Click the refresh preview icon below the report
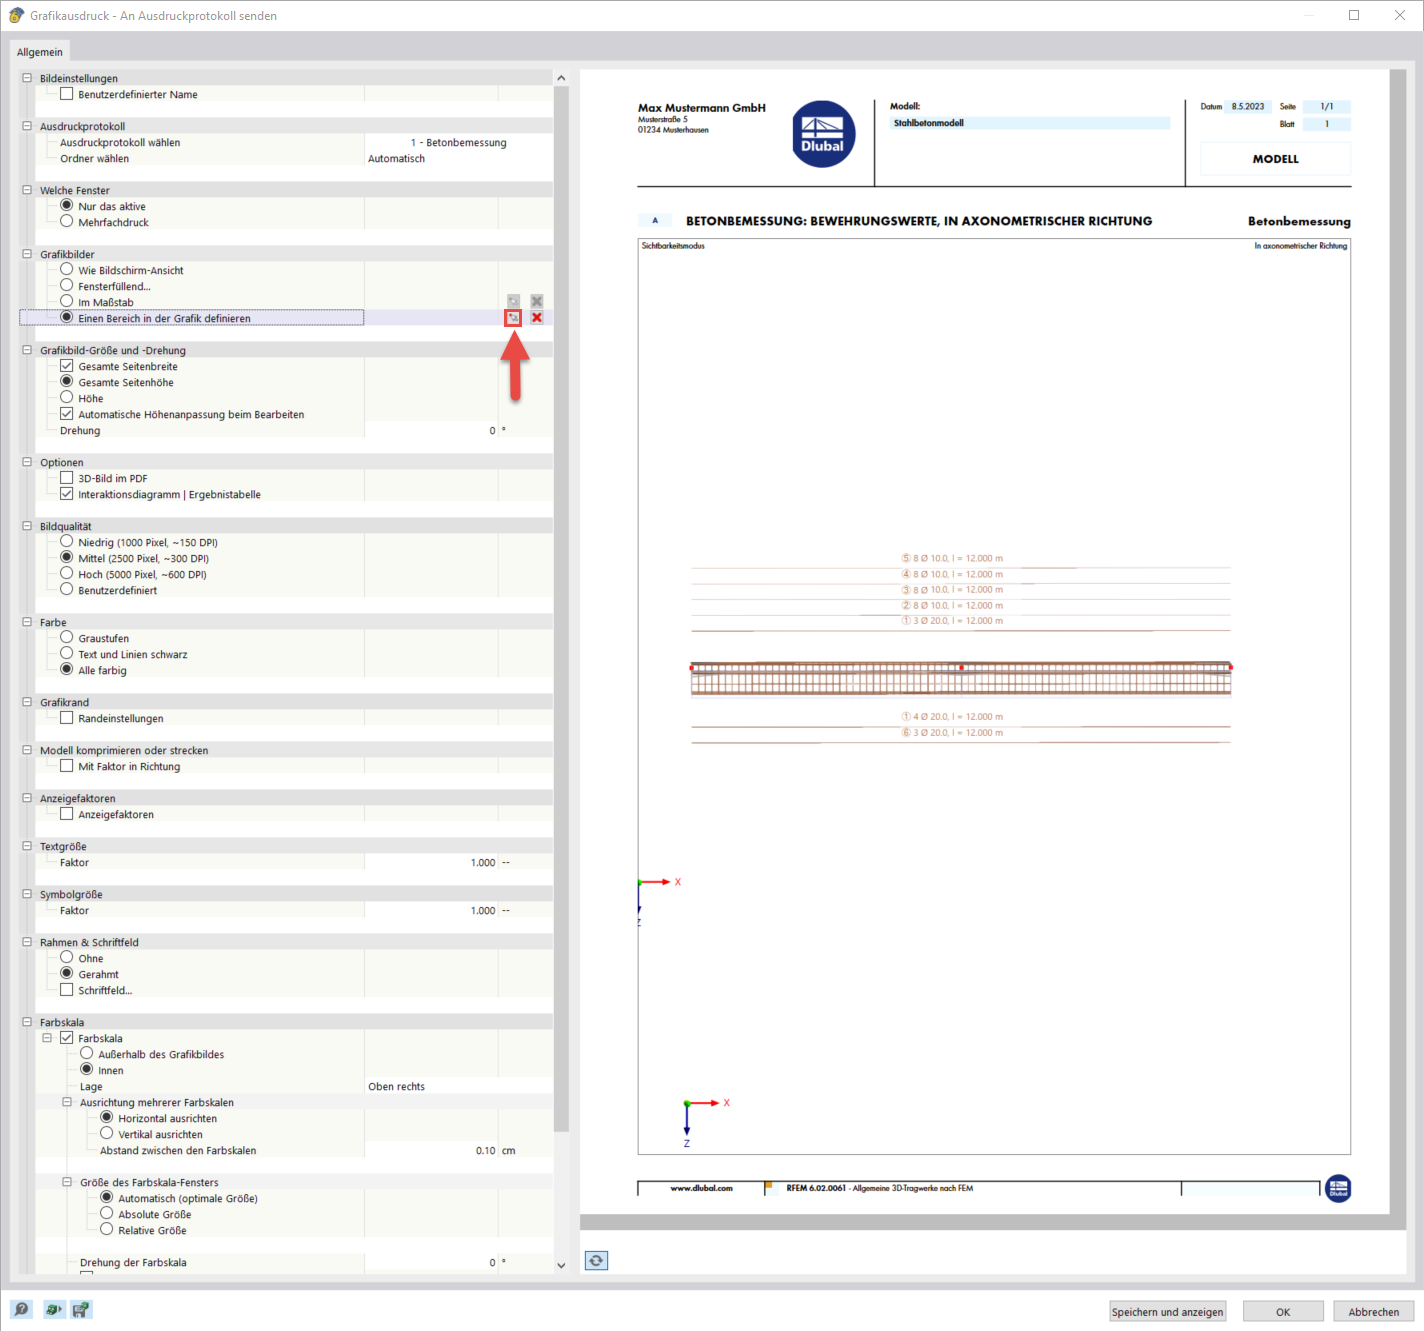This screenshot has height=1331, width=1424. click(596, 1260)
